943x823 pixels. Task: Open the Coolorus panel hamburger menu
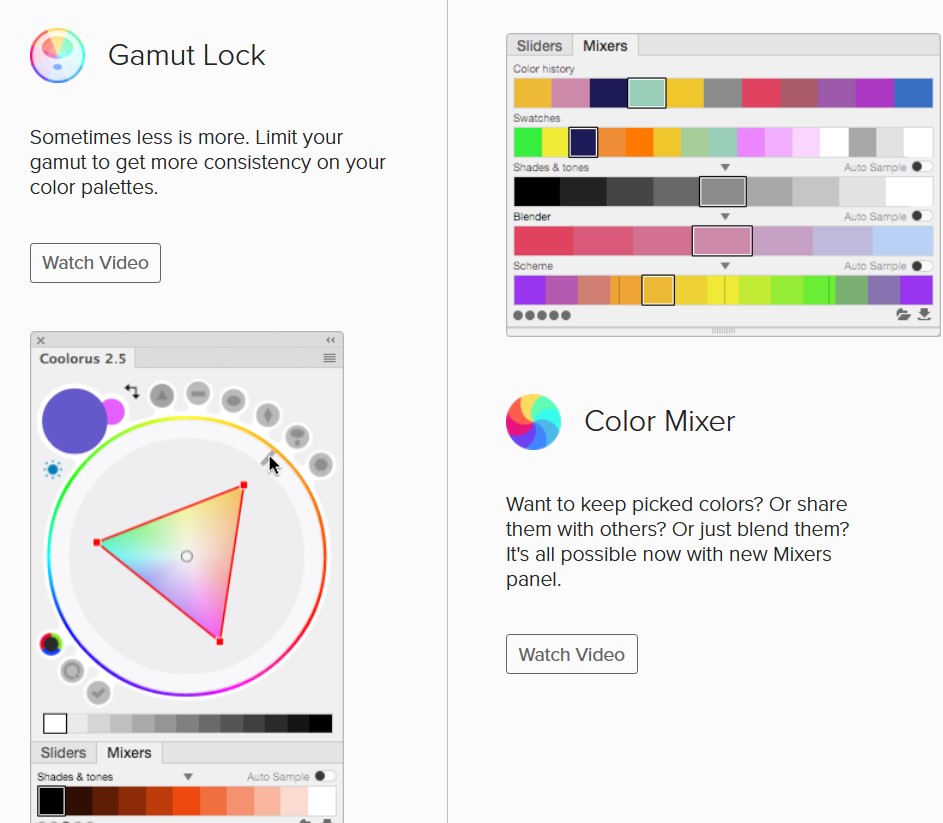330,358
